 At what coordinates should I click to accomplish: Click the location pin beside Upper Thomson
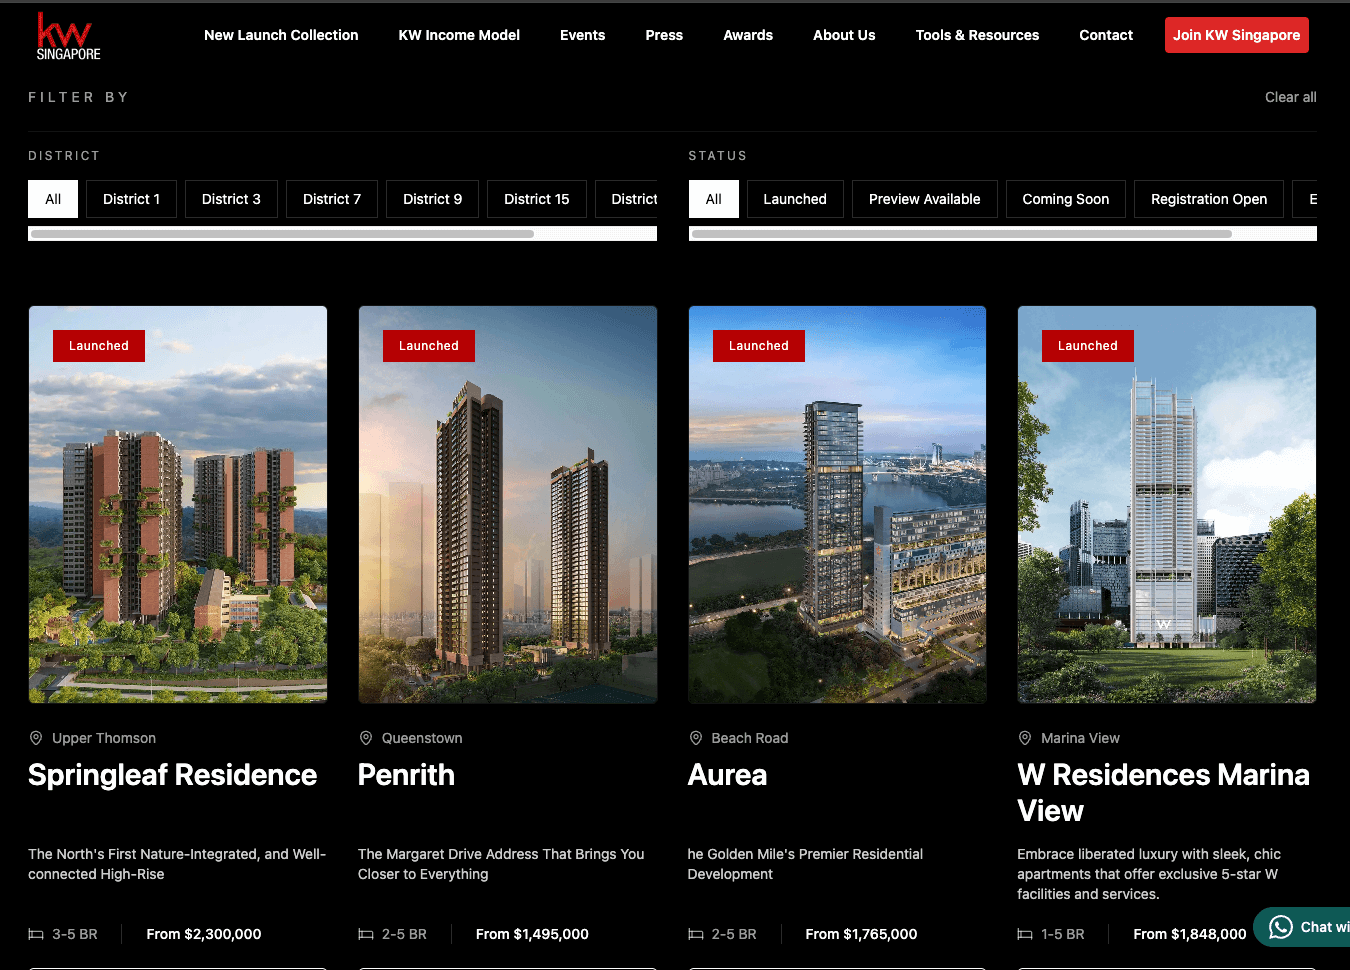tap(36, 738)
